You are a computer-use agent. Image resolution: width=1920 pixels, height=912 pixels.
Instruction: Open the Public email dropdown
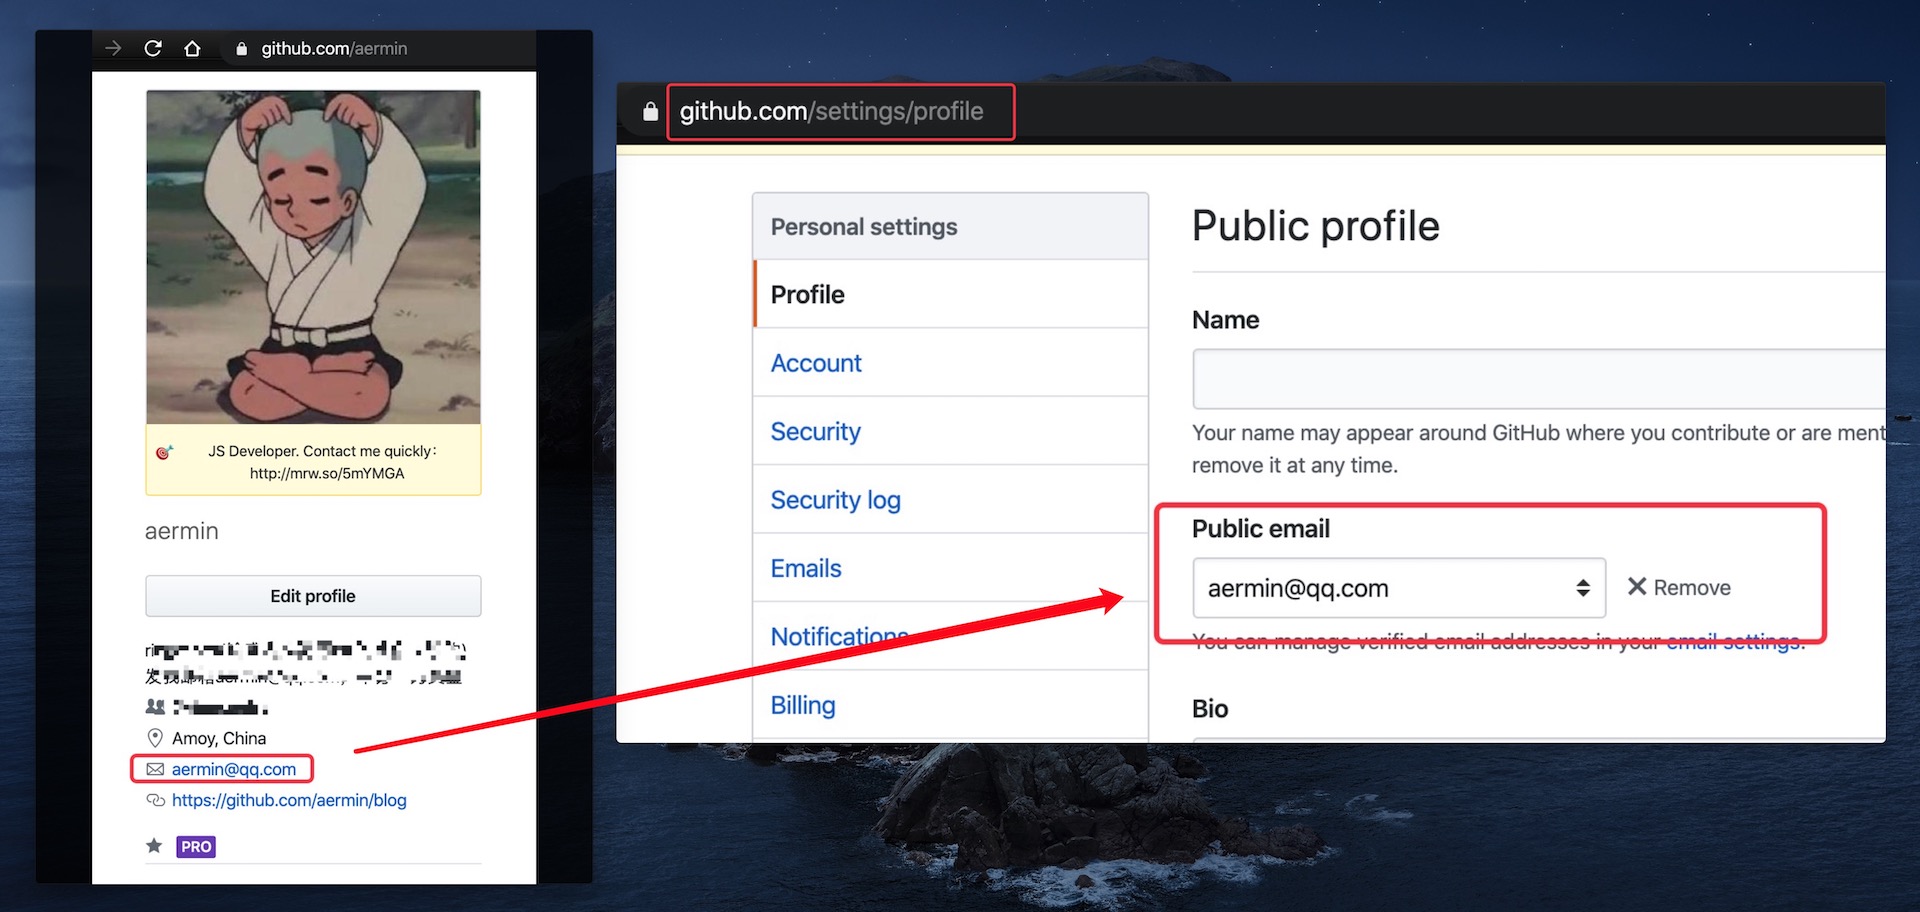click(1399, 588)
